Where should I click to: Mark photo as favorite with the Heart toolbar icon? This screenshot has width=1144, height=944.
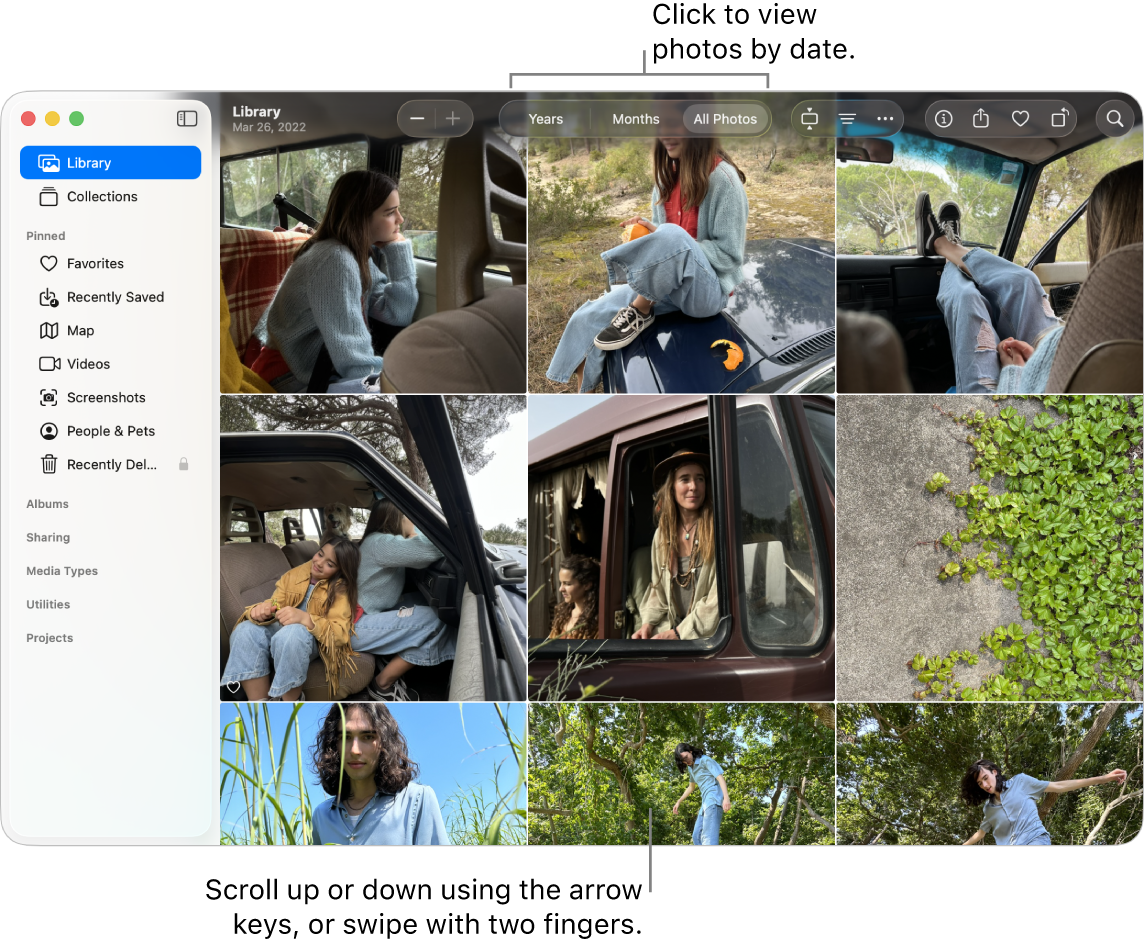point(1020,118)
